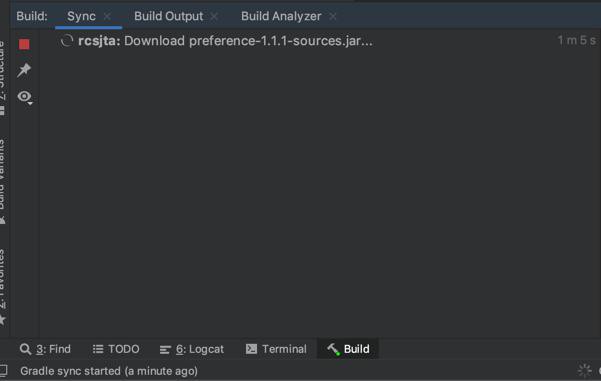Open the Build Variants side panel
This screenshot has width=601, height=381.
[3, 180]
